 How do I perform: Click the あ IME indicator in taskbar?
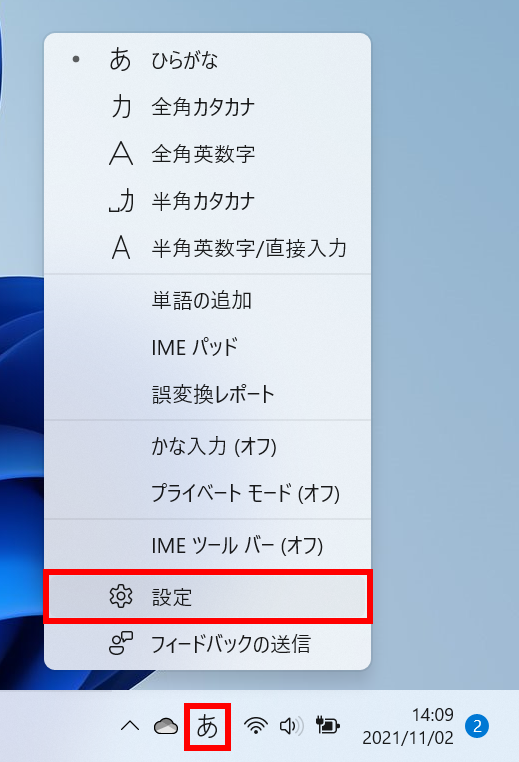(208, 727)
